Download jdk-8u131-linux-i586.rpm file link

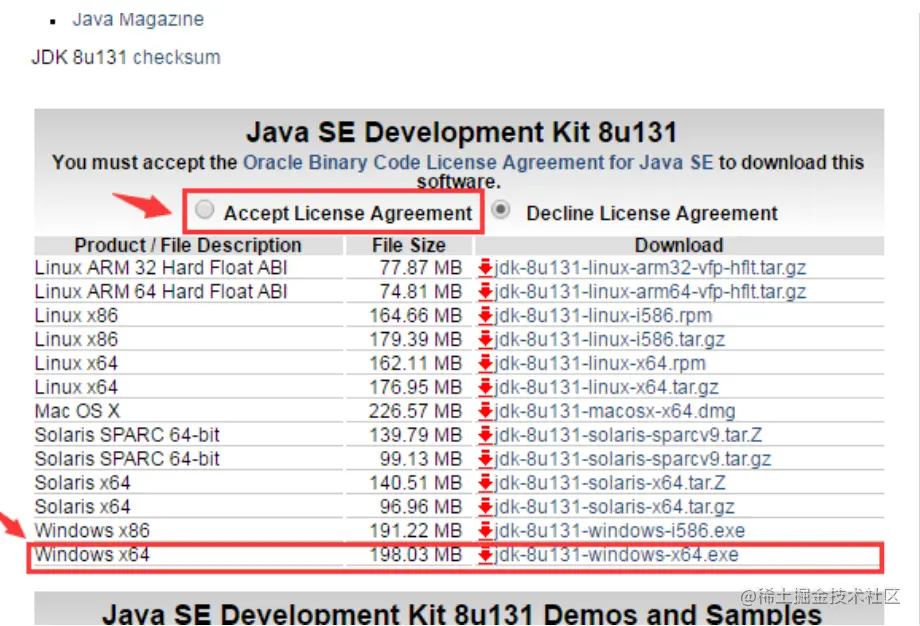[603, 316]
